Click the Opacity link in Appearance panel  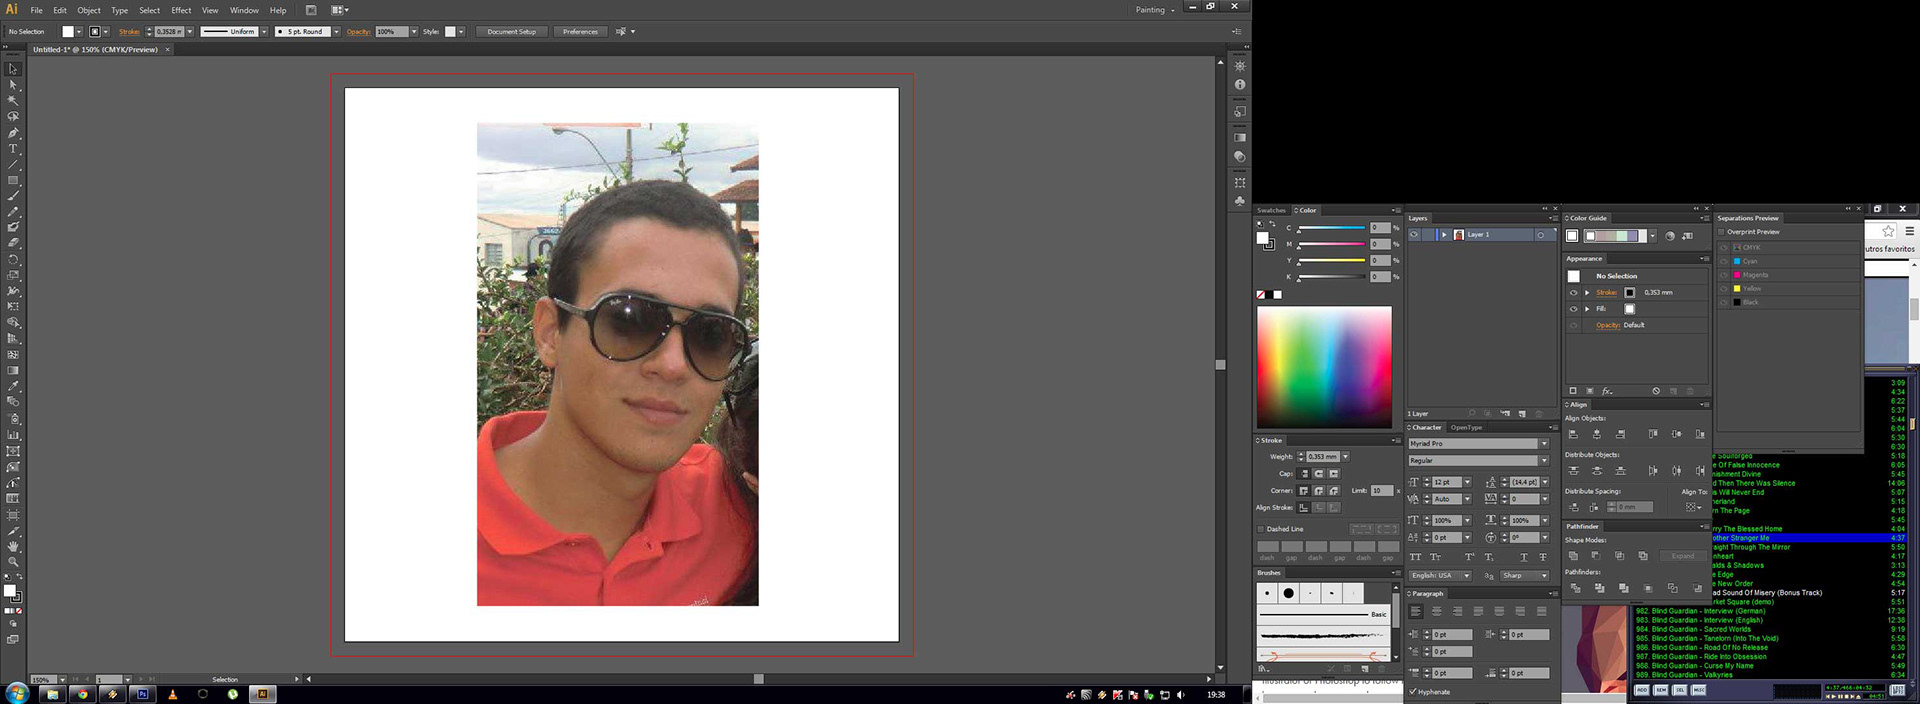1607,325
